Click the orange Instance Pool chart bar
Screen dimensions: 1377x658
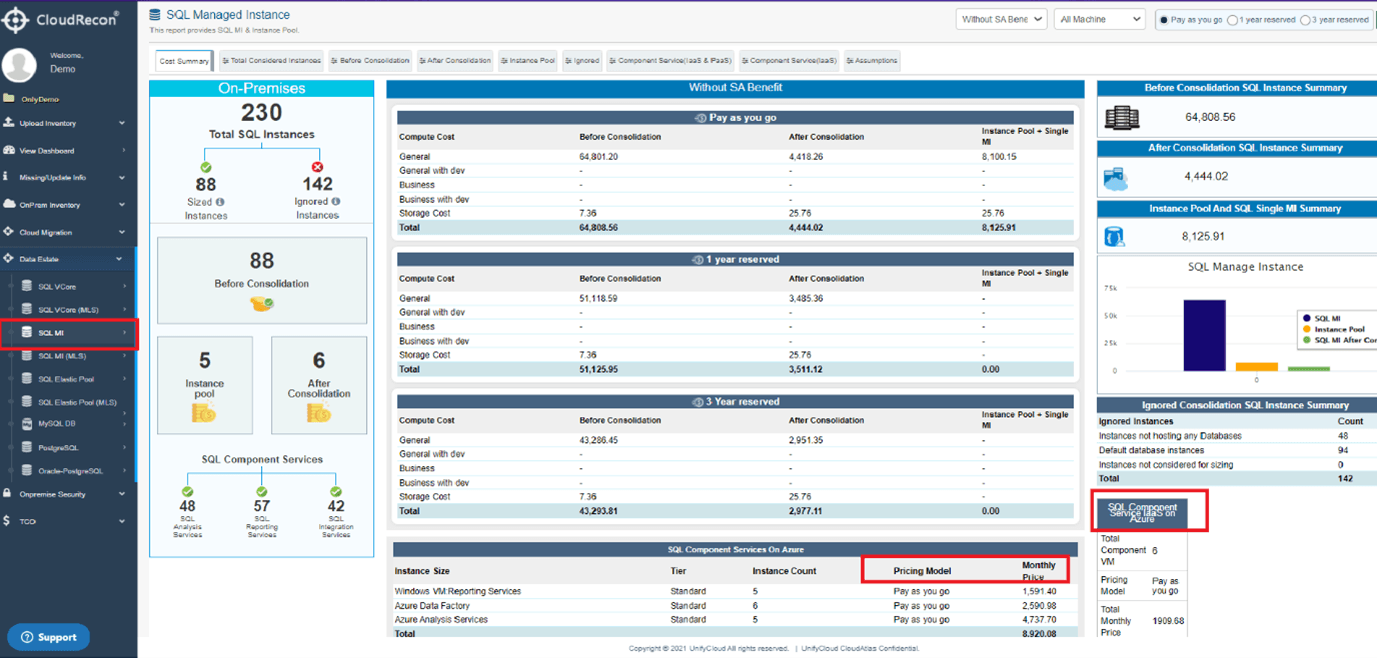coord(1257,367)
